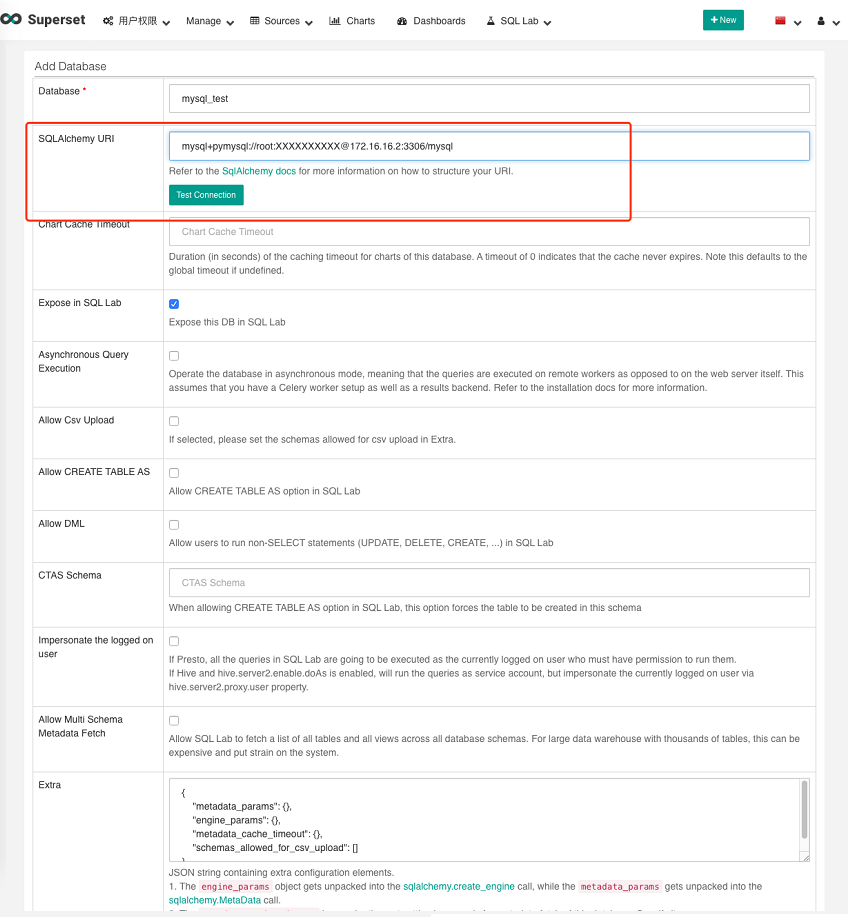This screenshot has width=848, height=917.
Task: Click the Extra textarea resize handle
Action: pos(805,857)
